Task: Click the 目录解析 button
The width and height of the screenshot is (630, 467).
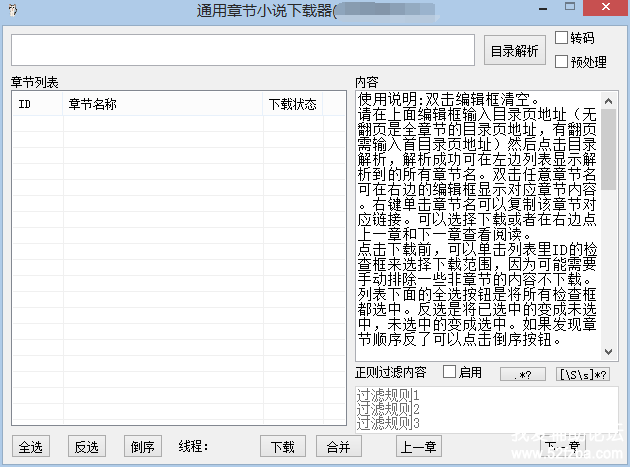Action: (514, 51)
